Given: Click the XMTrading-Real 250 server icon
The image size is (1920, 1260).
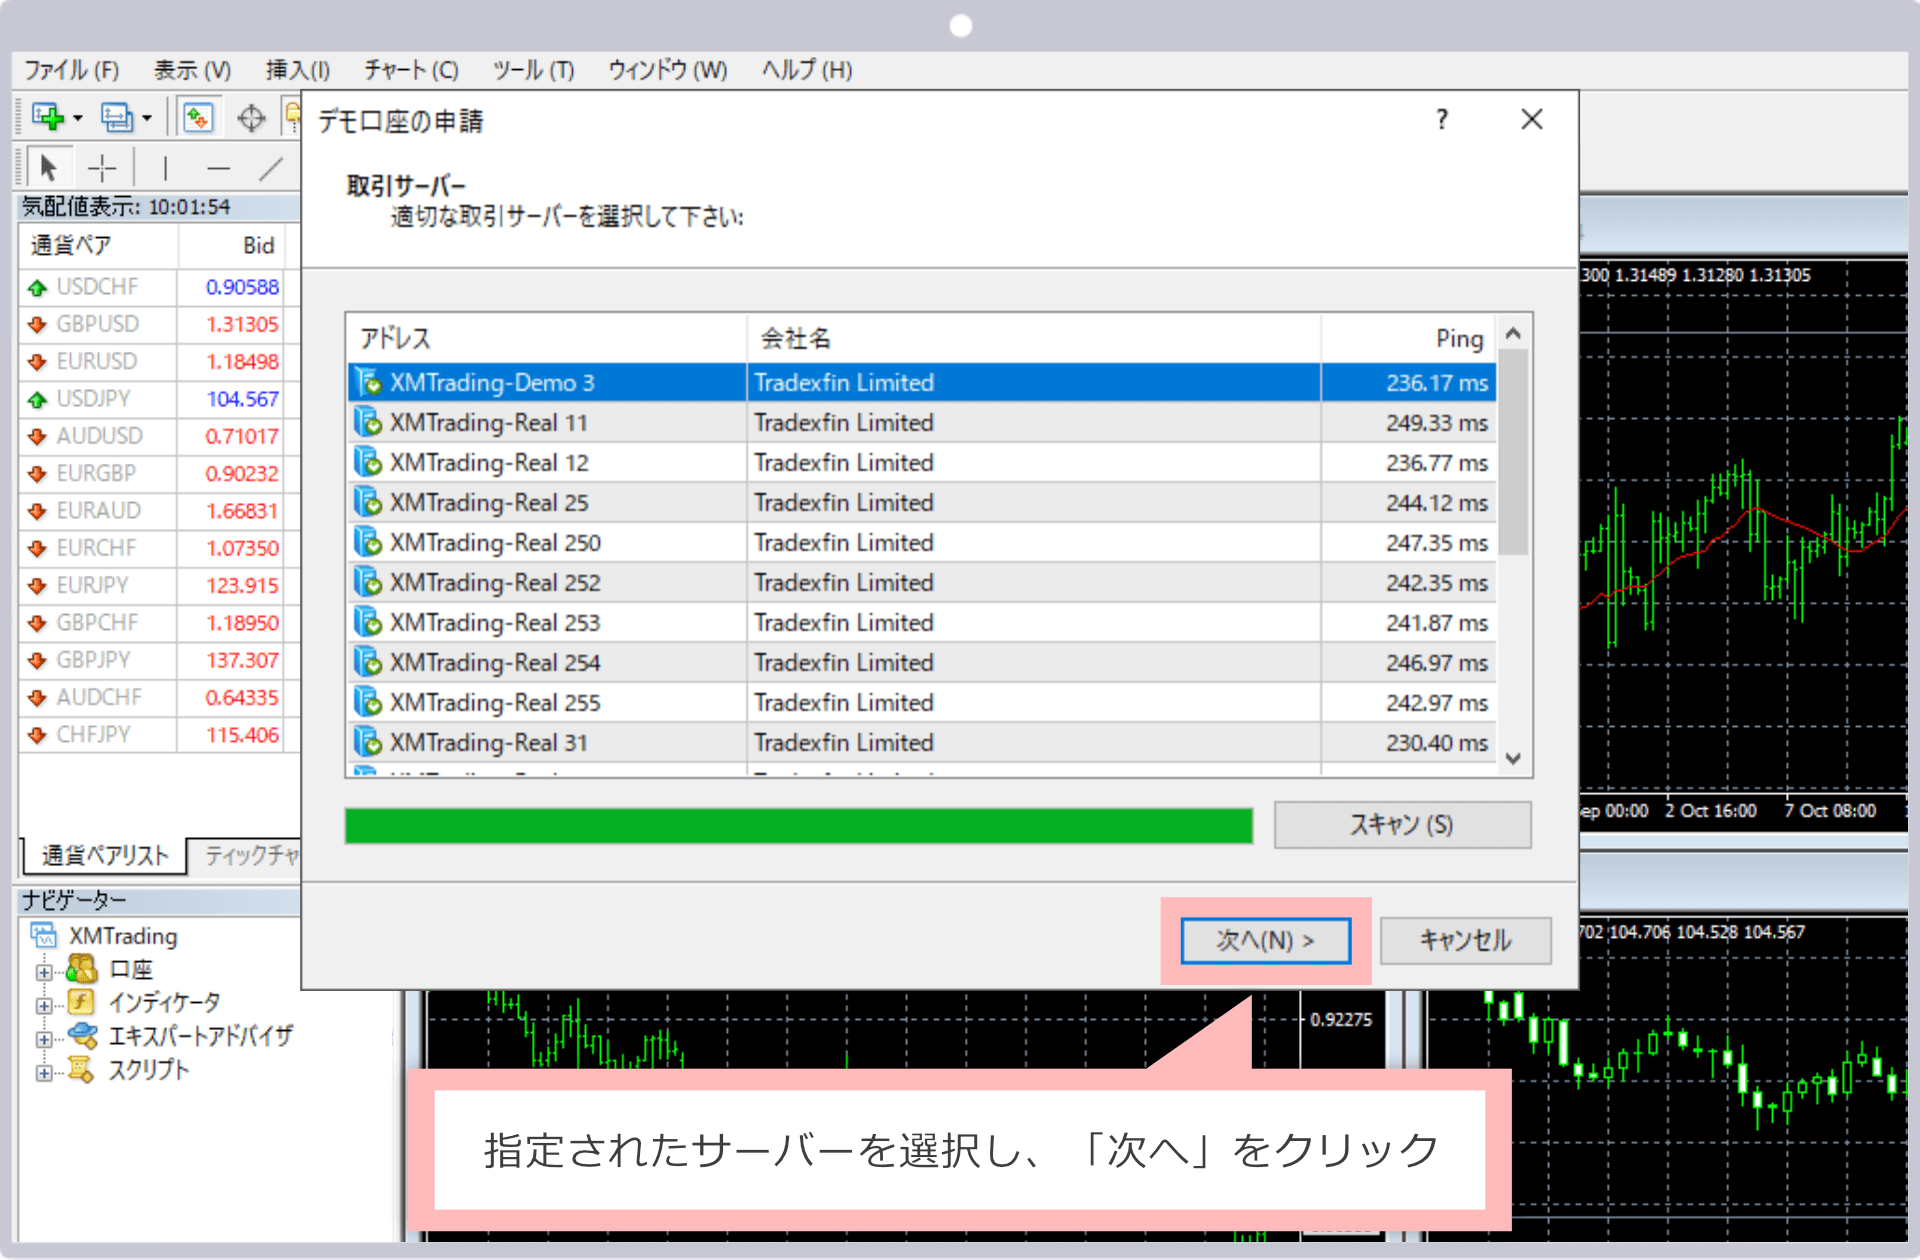Looking at the screenshot, I should 368,542.
